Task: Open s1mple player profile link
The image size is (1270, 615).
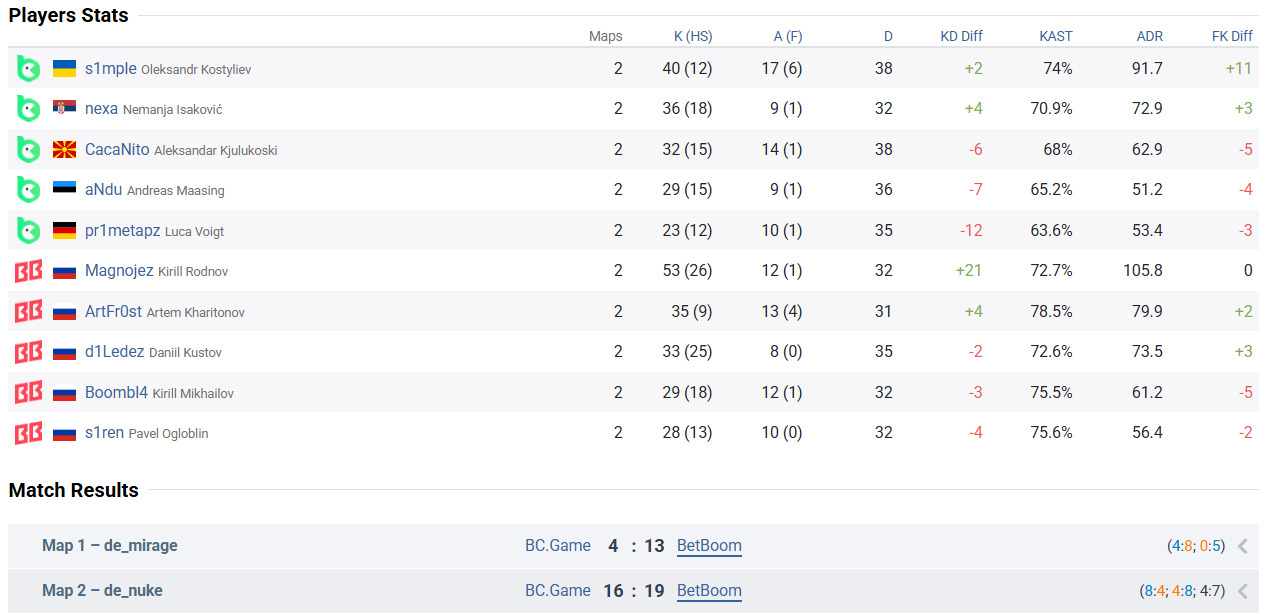Action: [110, 69]
